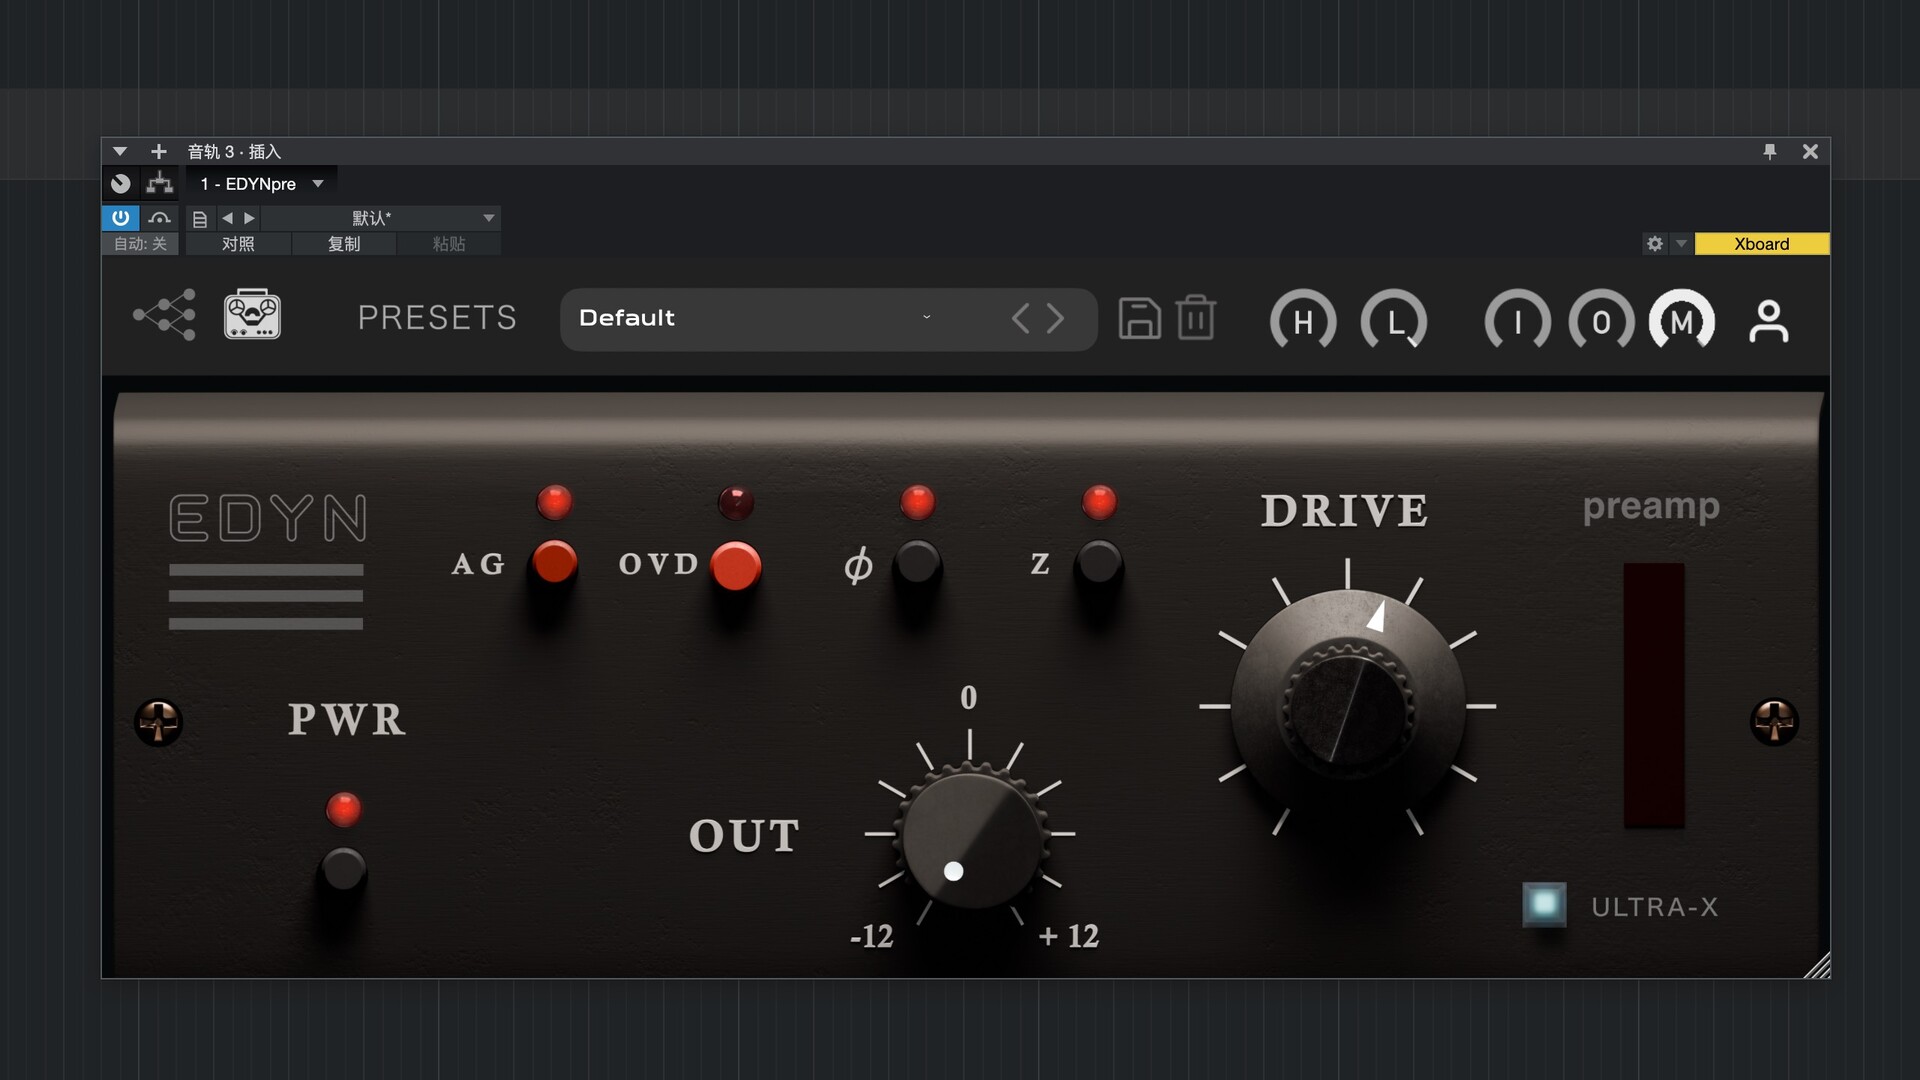Select the H quality mode button

(x=1303, y=321)
